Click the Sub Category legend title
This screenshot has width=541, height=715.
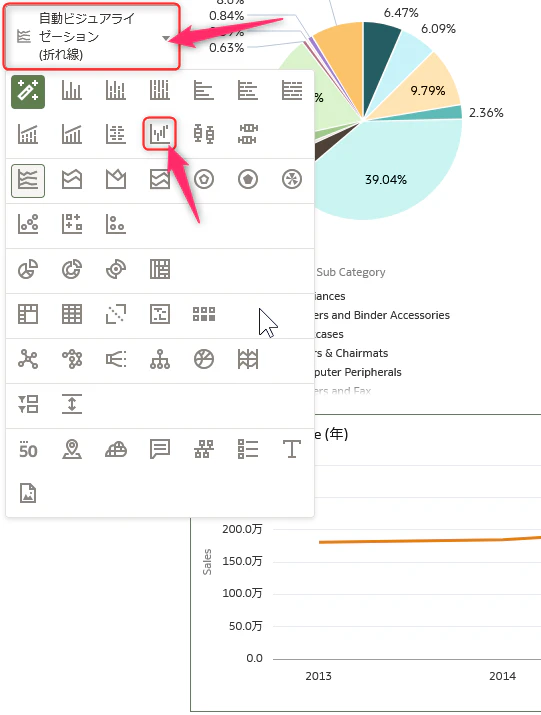[351, 272]
